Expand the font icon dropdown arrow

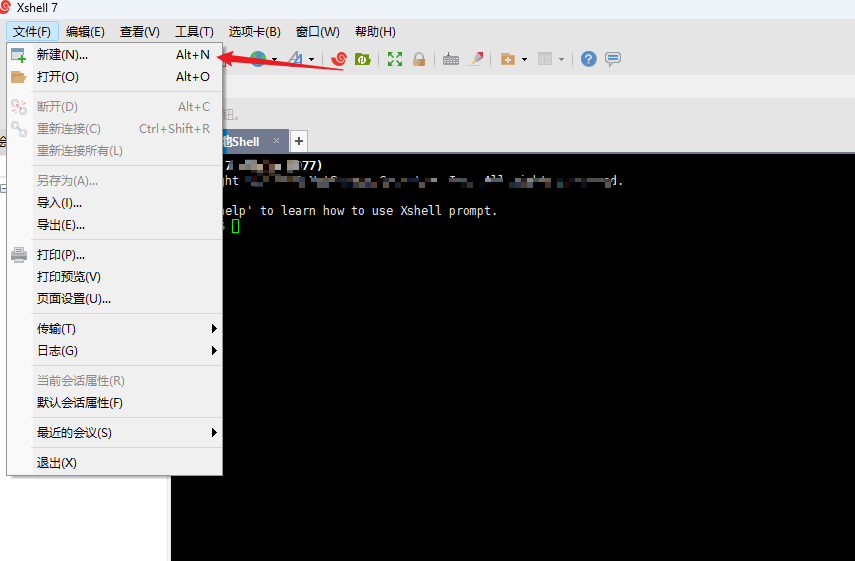311,59
